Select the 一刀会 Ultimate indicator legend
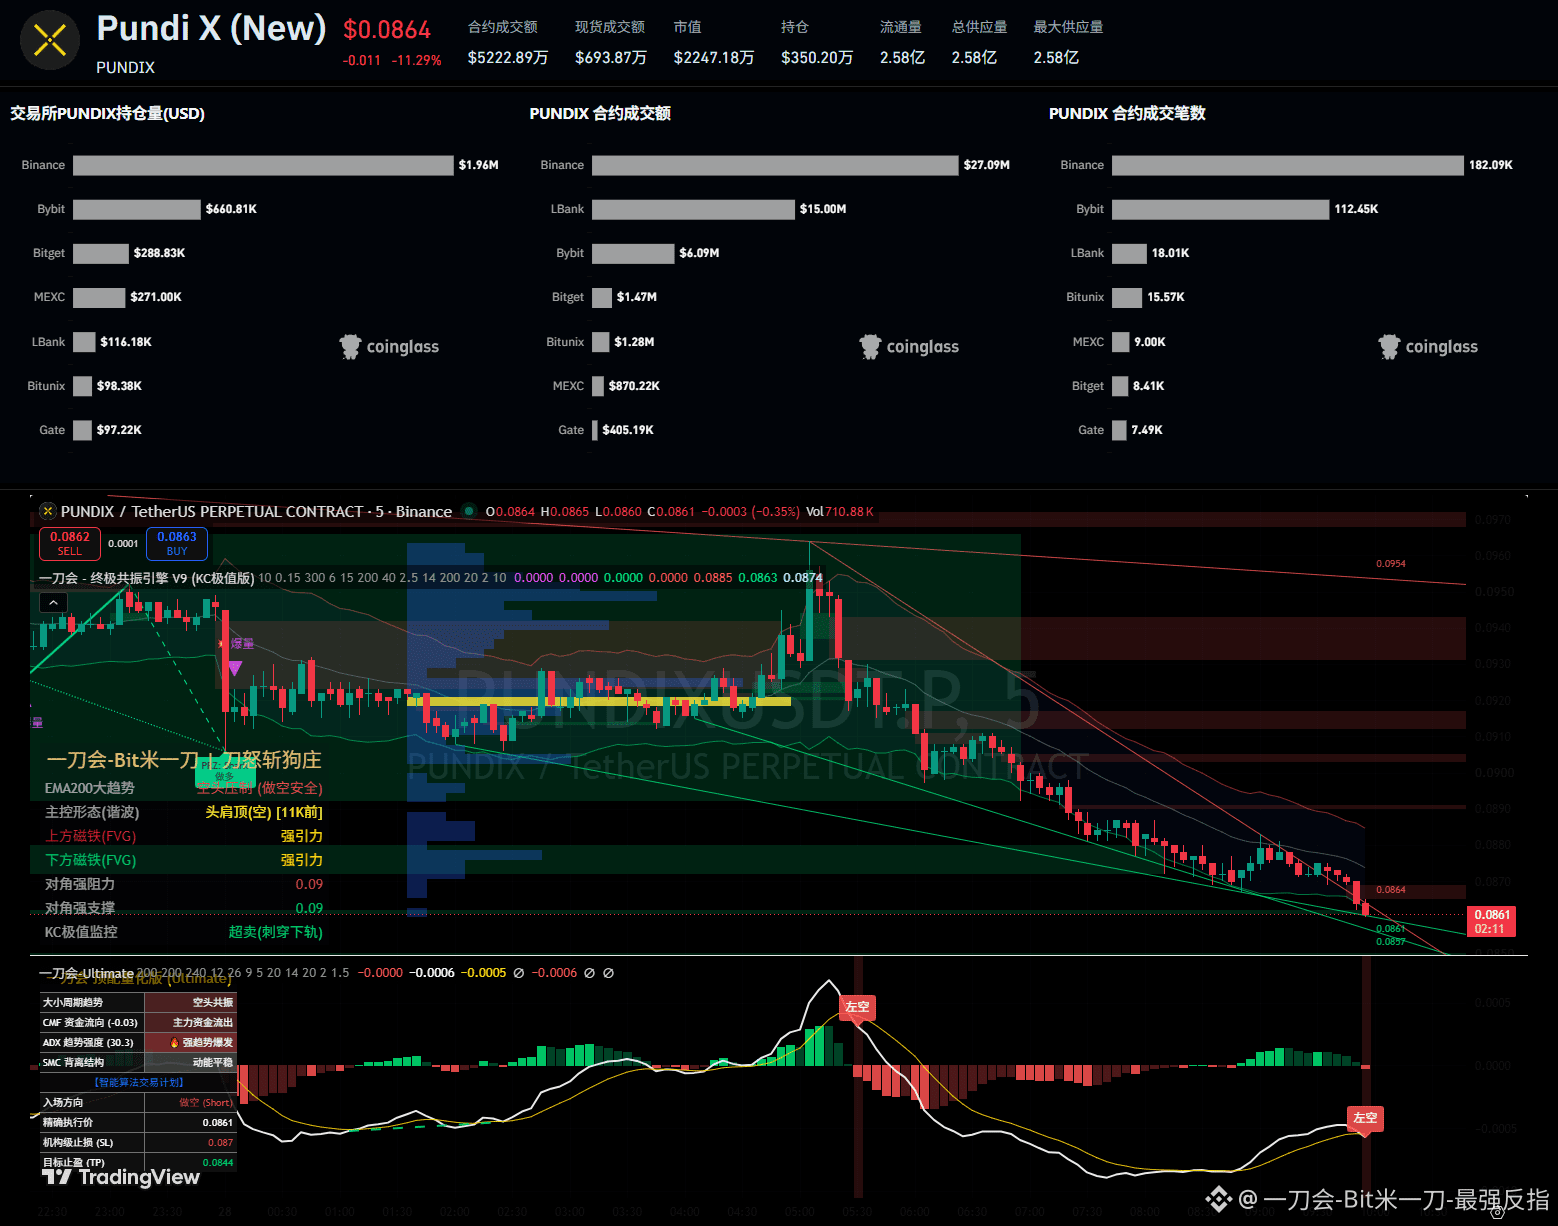The image size is (1558, 1226). pyautogui.click(x=86, y=973)
